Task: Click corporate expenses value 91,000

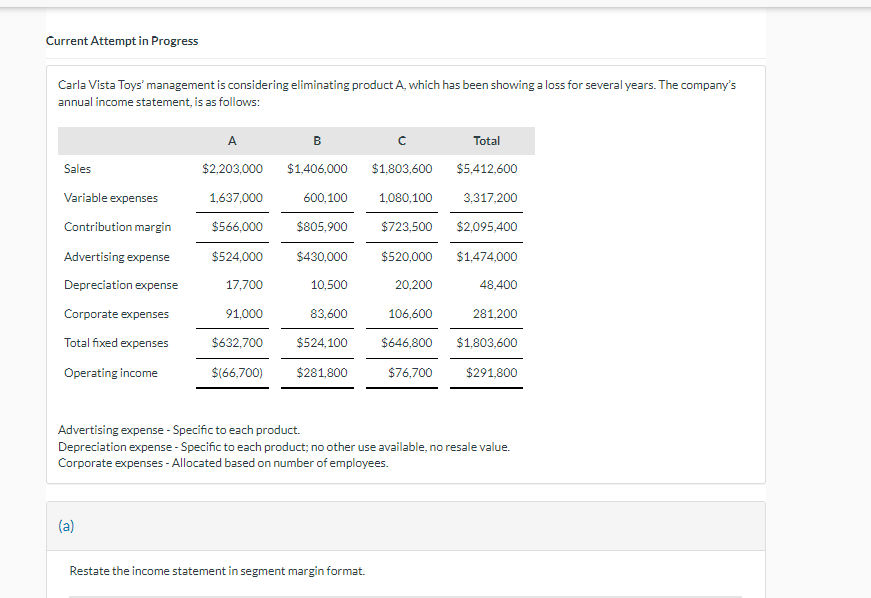Action: (244, 314)
